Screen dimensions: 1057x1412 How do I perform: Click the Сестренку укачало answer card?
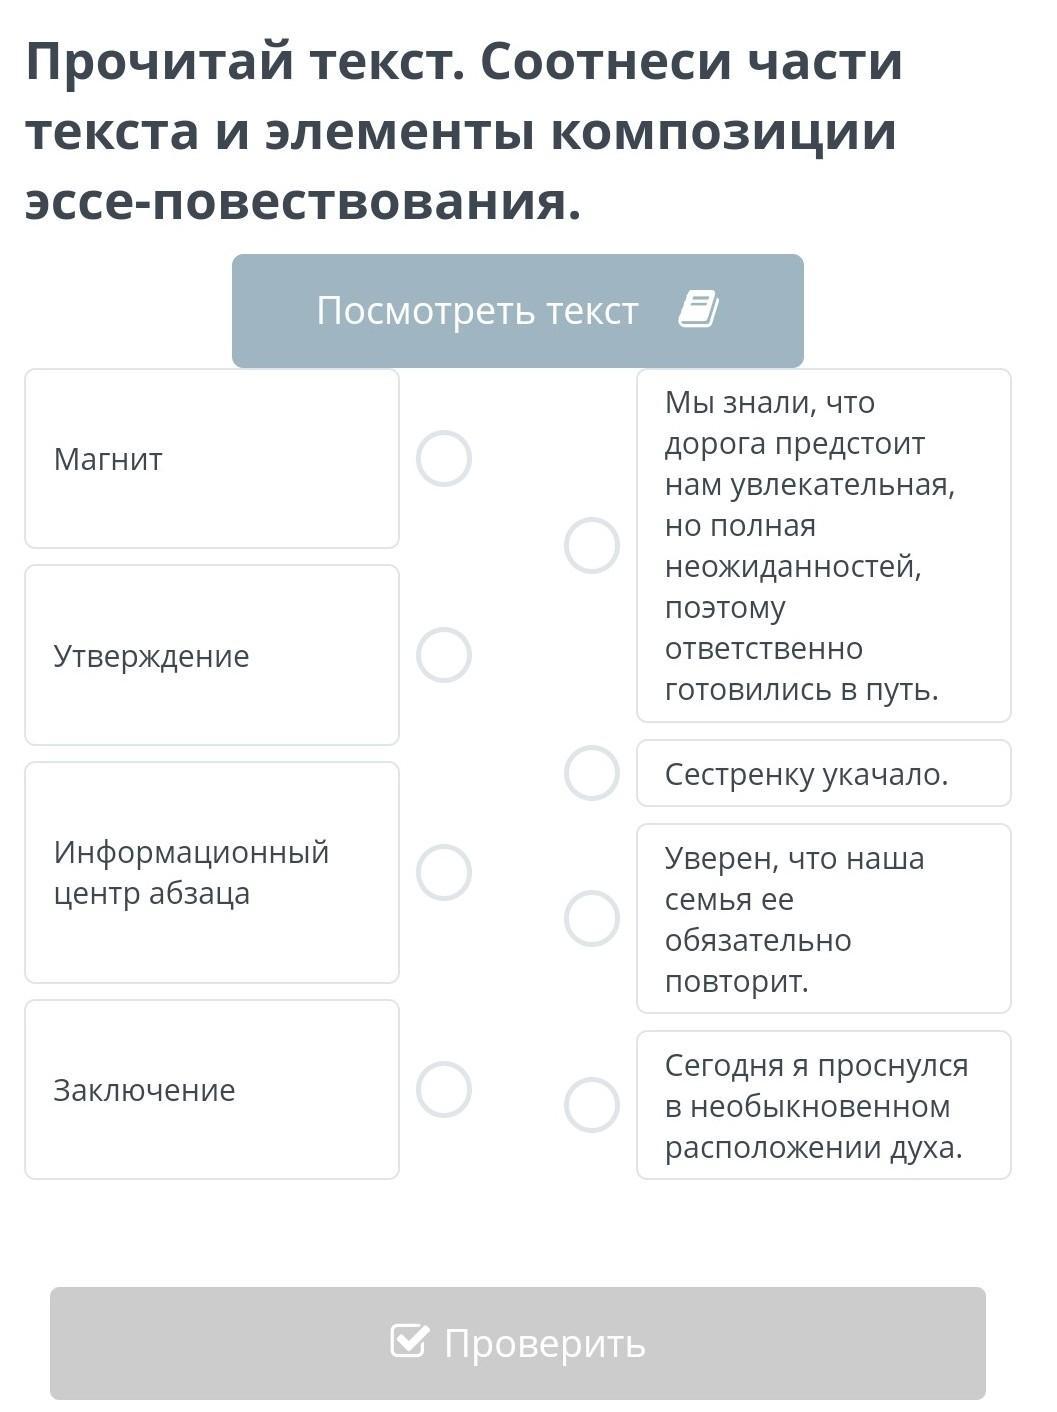pyautogui.click(x=824, y=773)
